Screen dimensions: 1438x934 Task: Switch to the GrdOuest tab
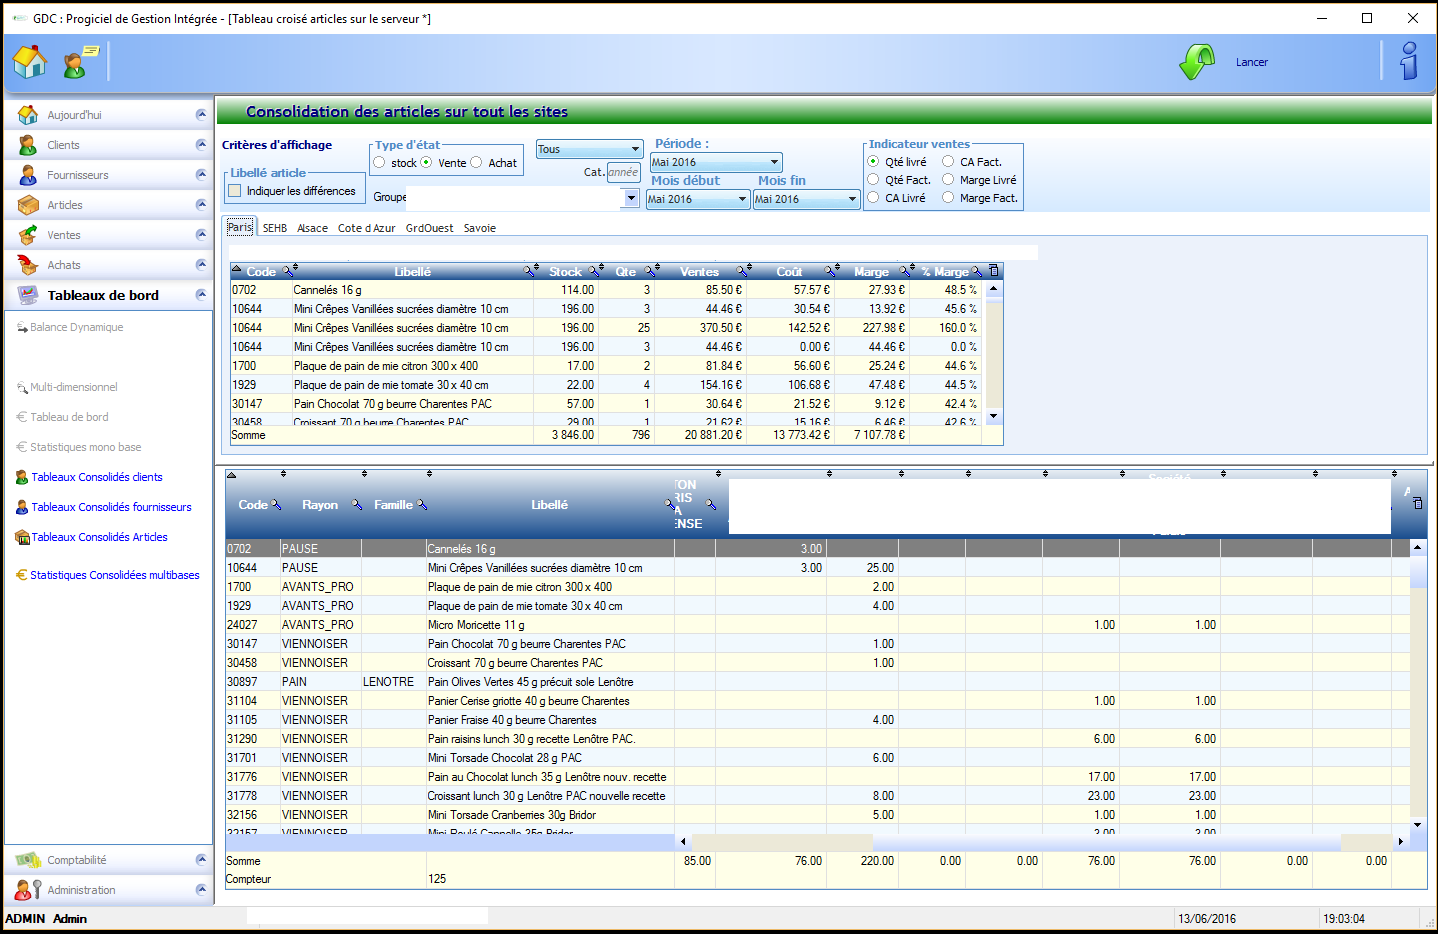pyautogui.click(x=429, y=228)
